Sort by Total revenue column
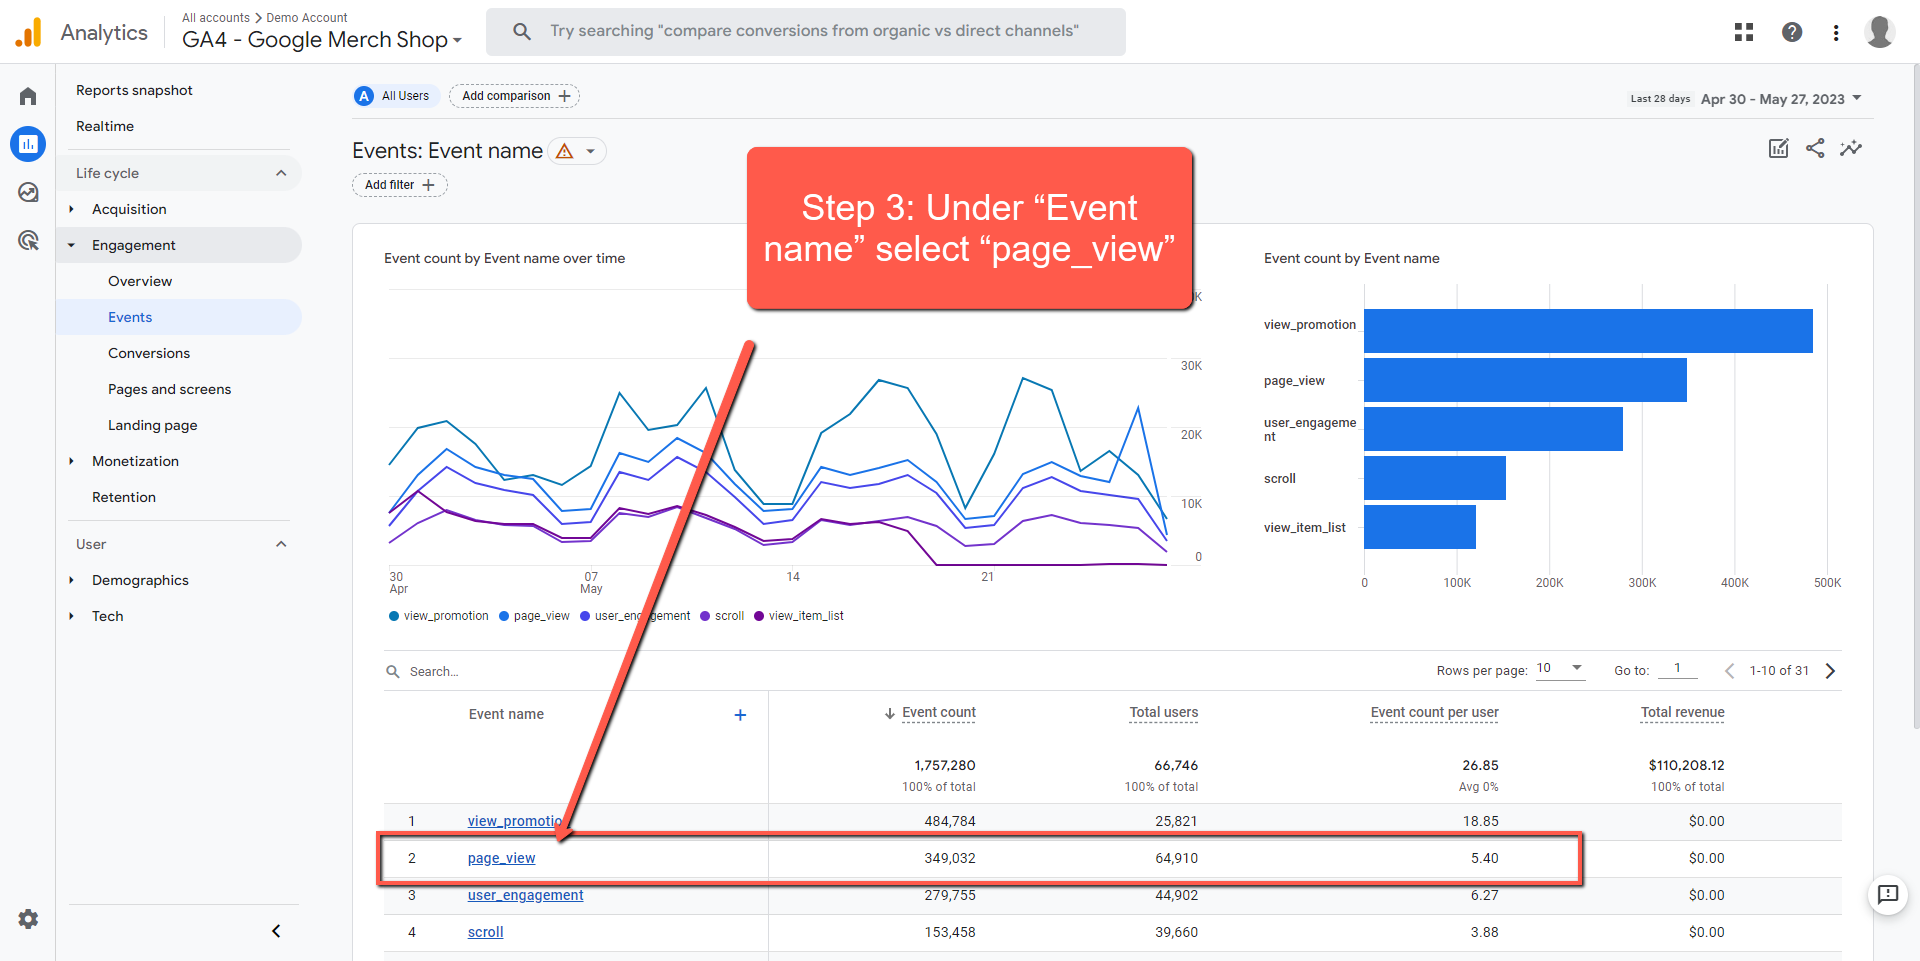 tap(1682, 713)
